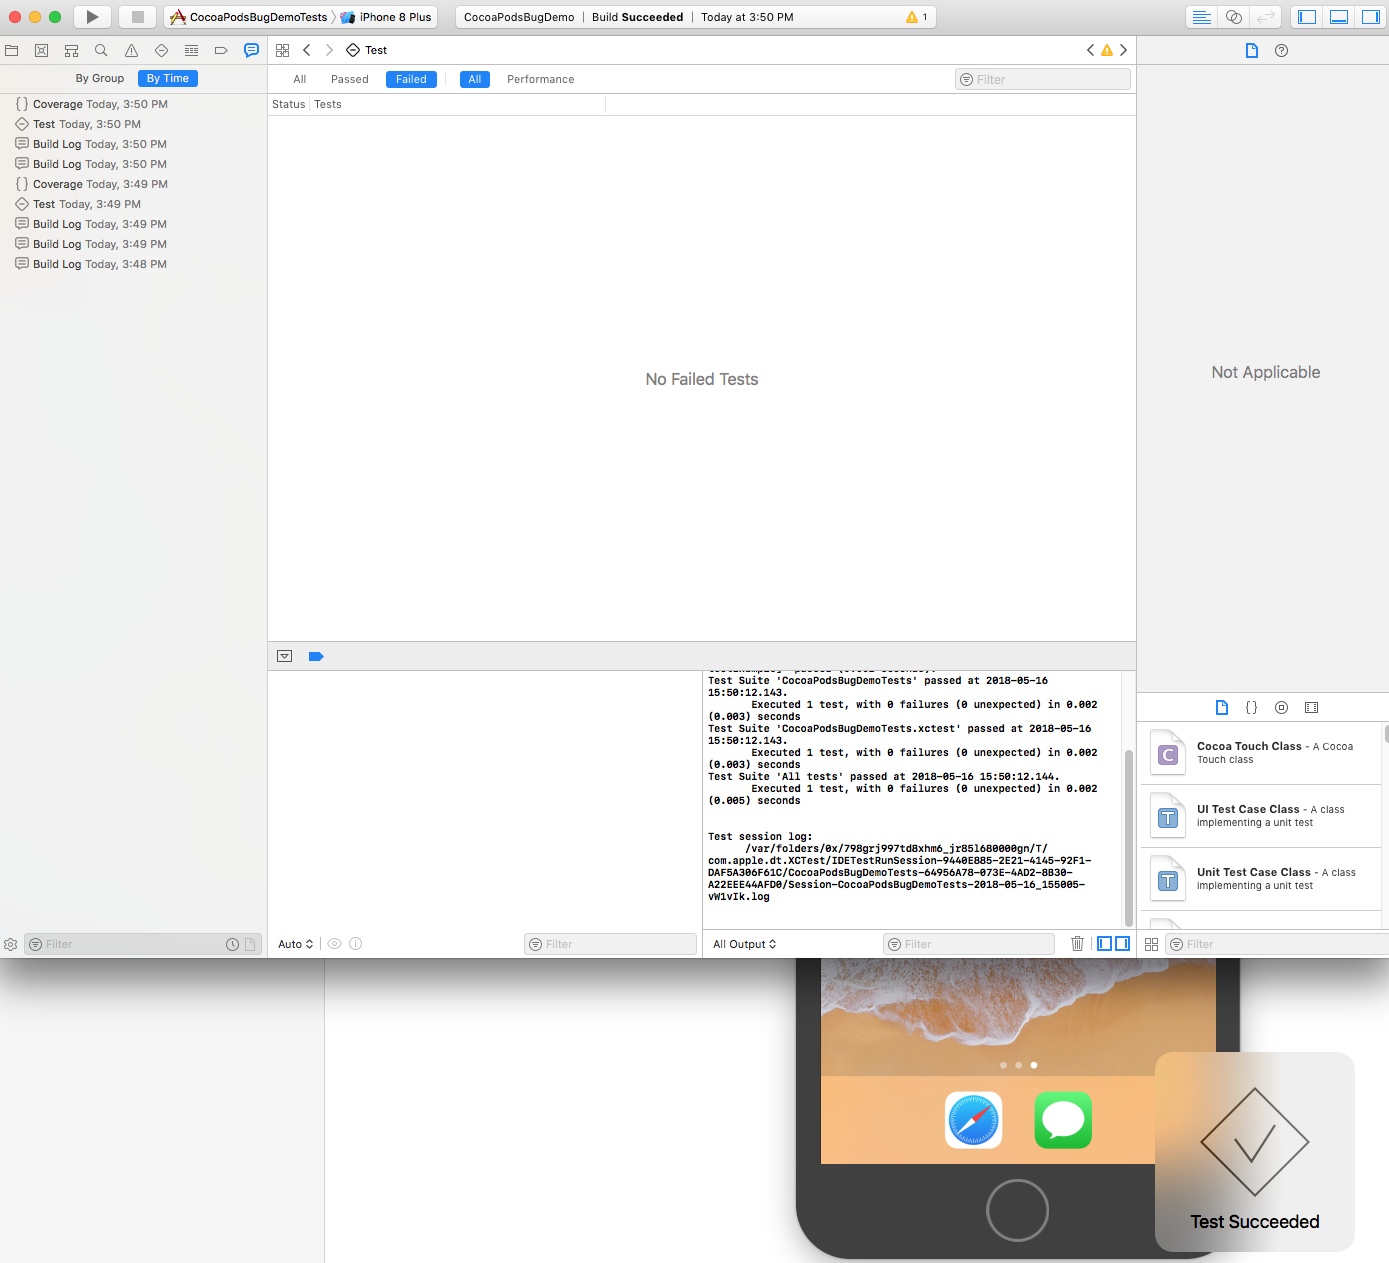Screen dimensions: 1389x1263
Task: Expand the console disclosure triangle in debug bar
Action: click(285, 656)
